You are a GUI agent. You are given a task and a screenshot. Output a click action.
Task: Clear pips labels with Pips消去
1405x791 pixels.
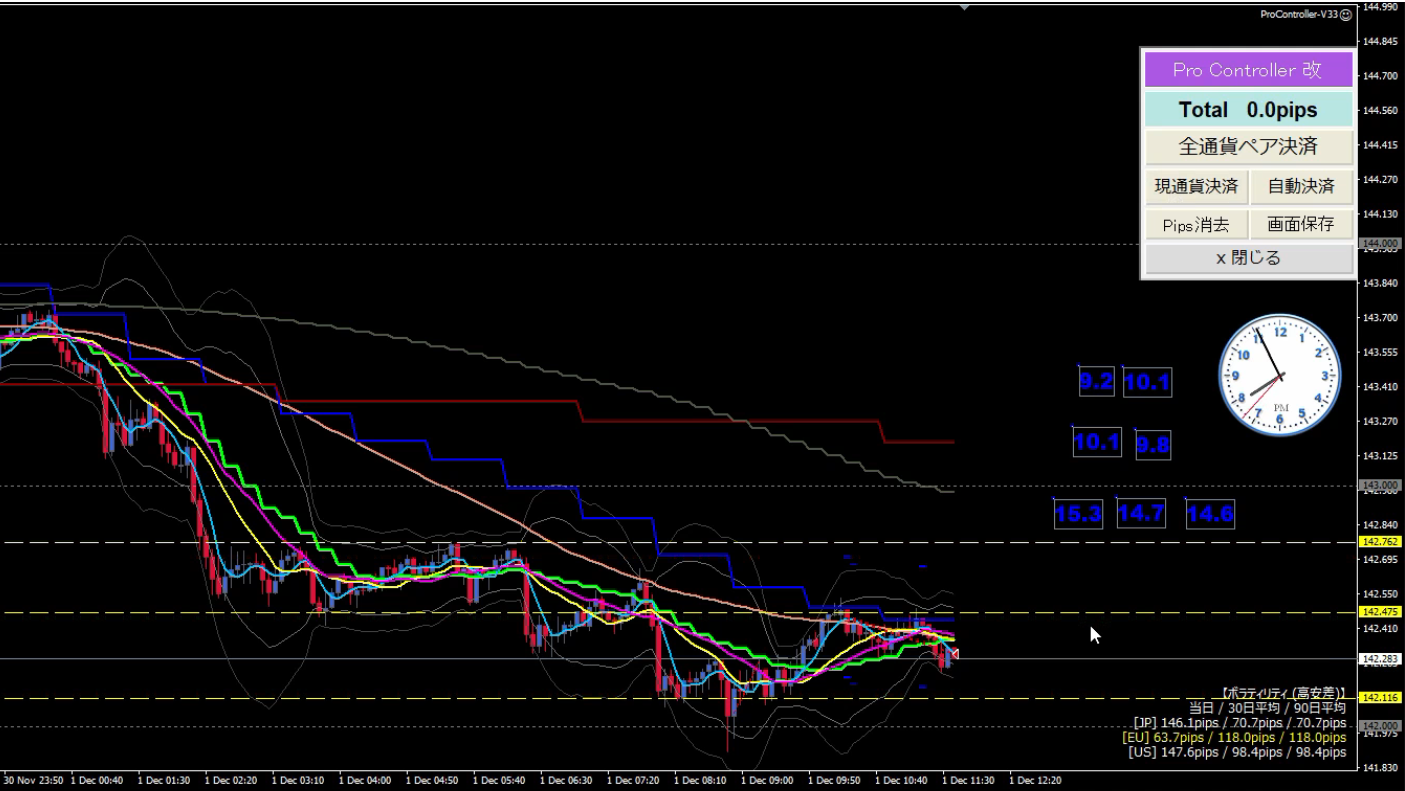(1196, 224)
